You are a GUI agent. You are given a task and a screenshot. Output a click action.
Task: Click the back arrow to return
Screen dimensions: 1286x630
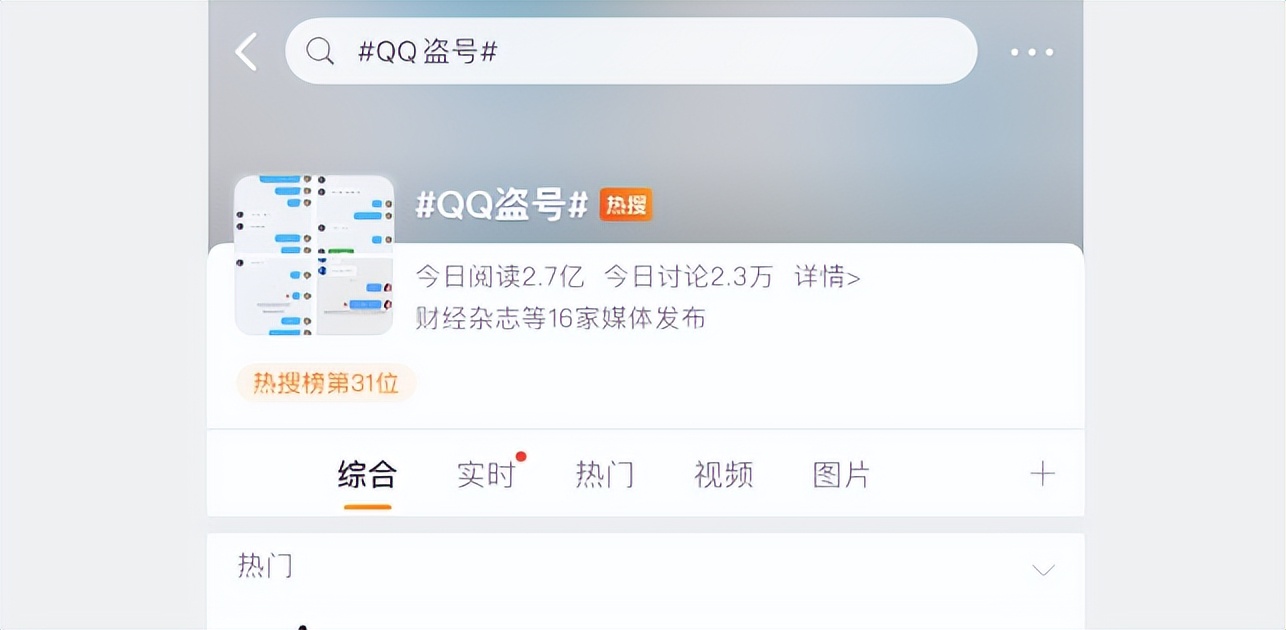pyautogui.click(x=247, y=52)
